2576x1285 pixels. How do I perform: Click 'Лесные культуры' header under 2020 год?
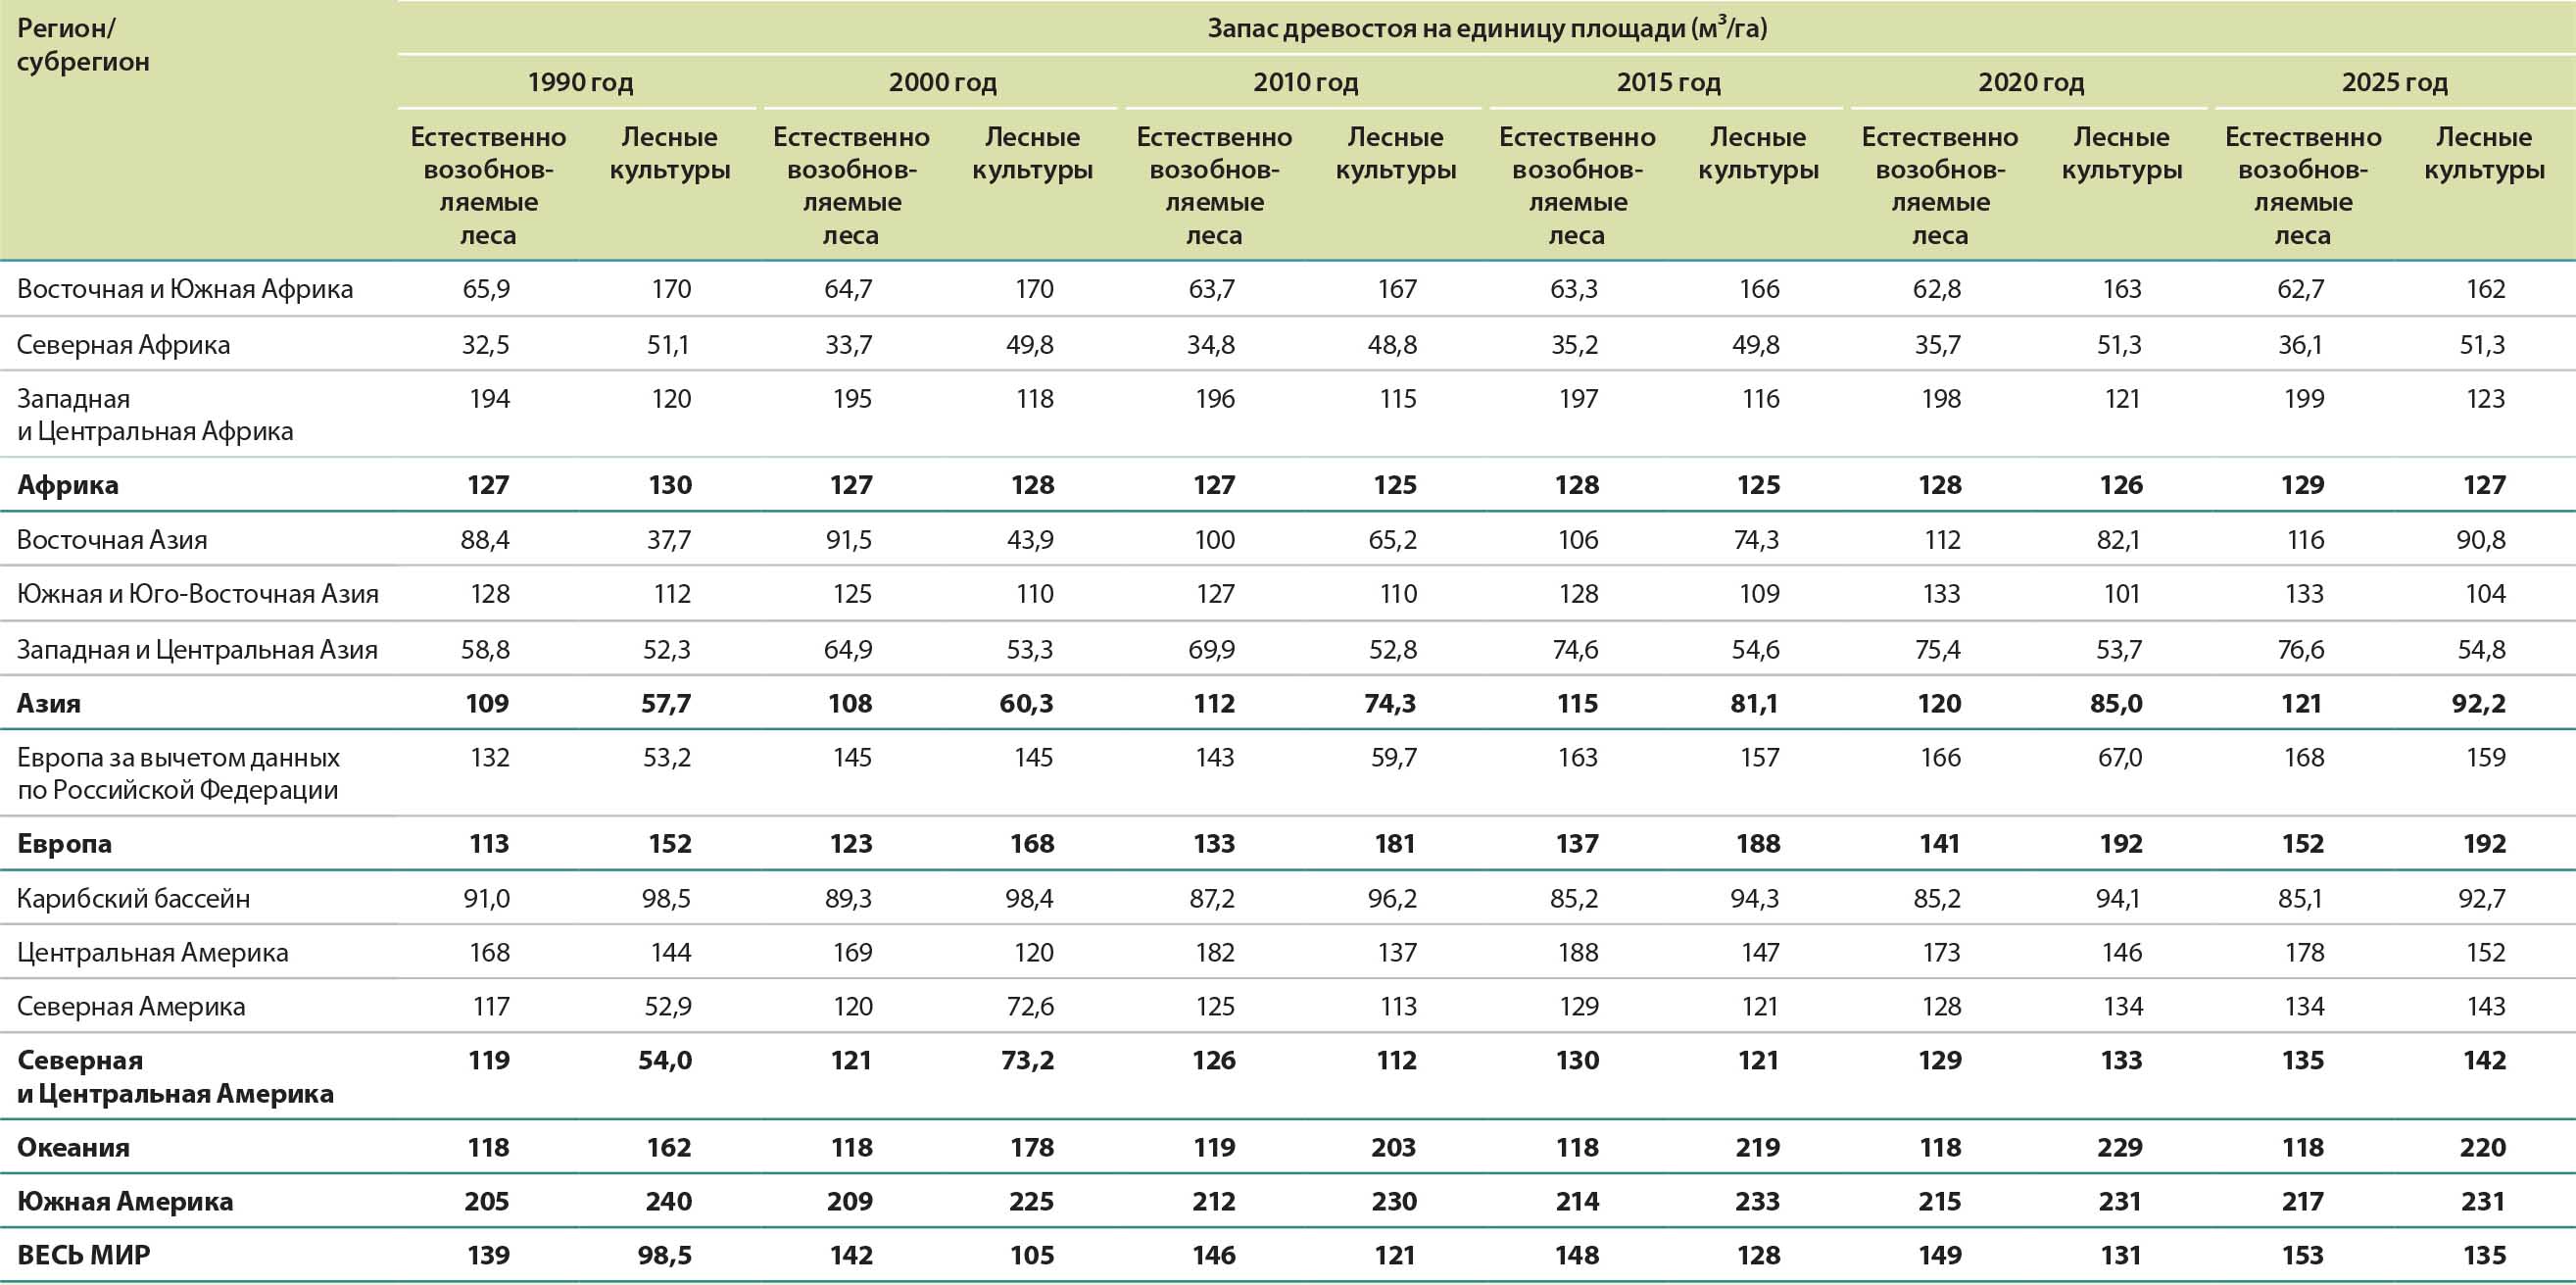click(2121, 153)
